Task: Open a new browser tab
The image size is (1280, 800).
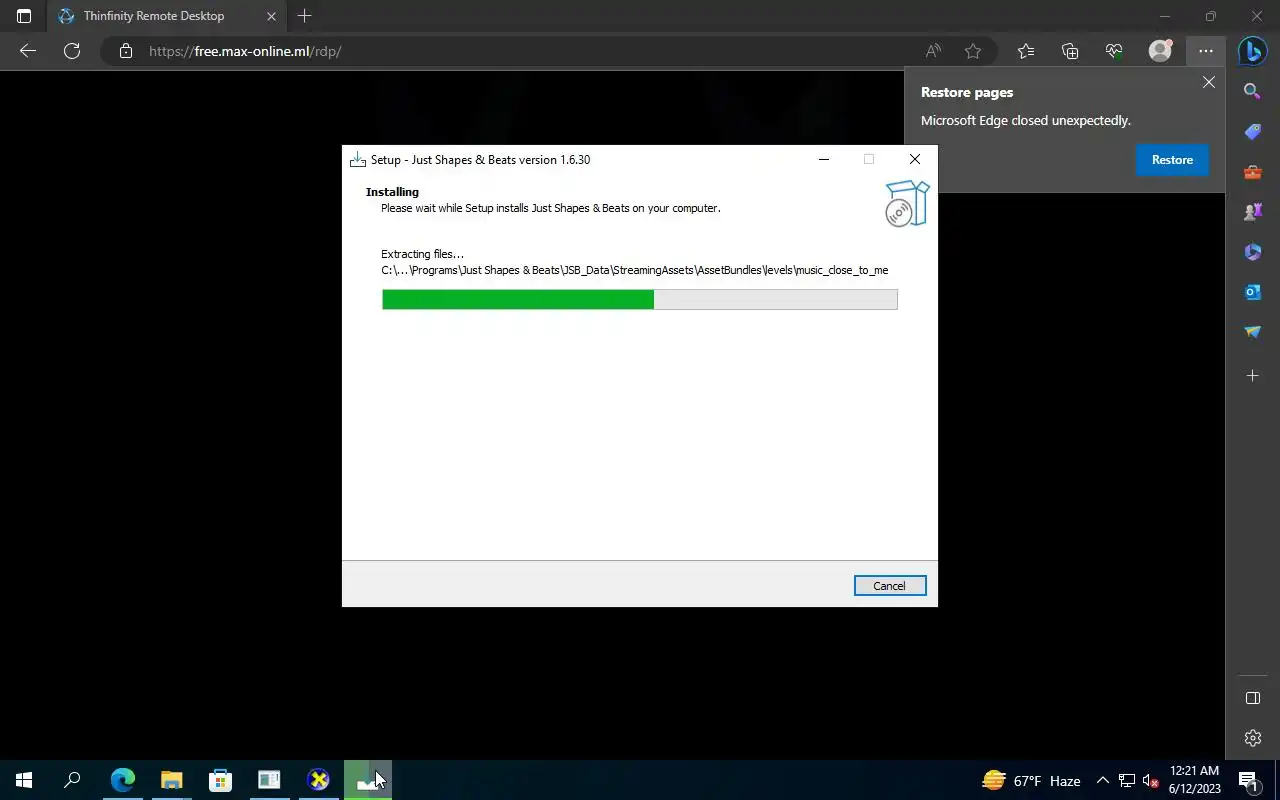Action: click(305, 16)
